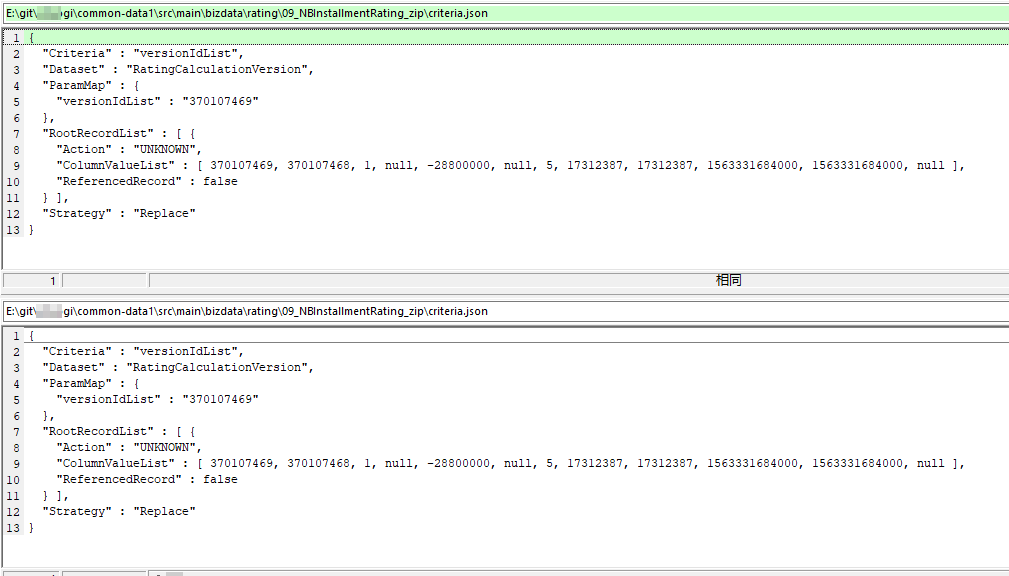Screen dimensions: 1009x576
Task: Click the Strategy Replace line in the top pane
Action: coord(110,213)
